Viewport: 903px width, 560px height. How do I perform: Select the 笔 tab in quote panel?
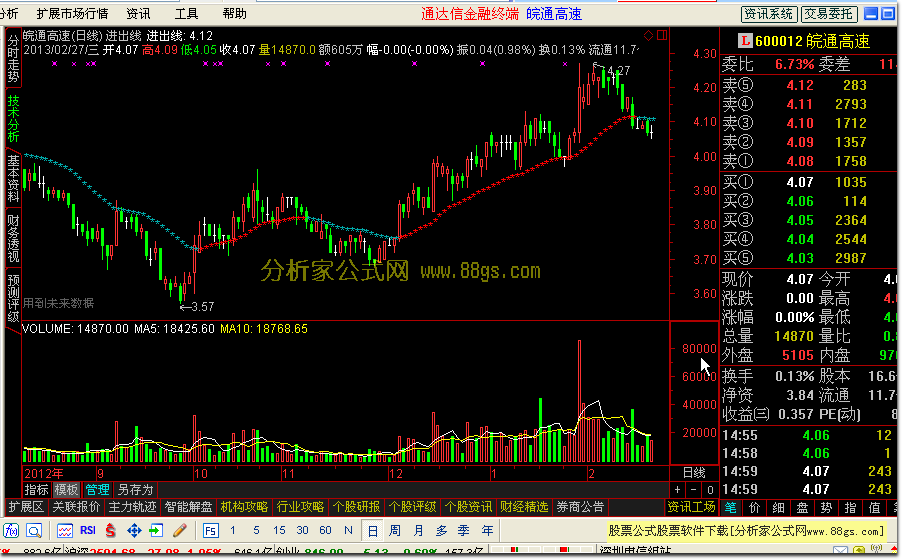click(x=731, y=508)
